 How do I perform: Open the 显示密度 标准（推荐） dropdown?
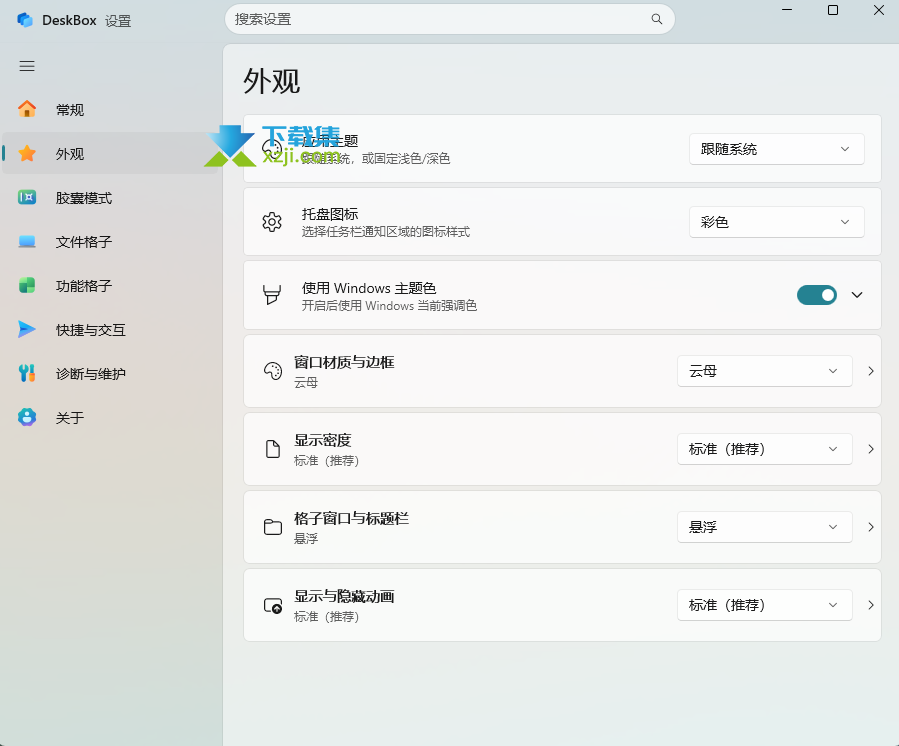(765, 449)
